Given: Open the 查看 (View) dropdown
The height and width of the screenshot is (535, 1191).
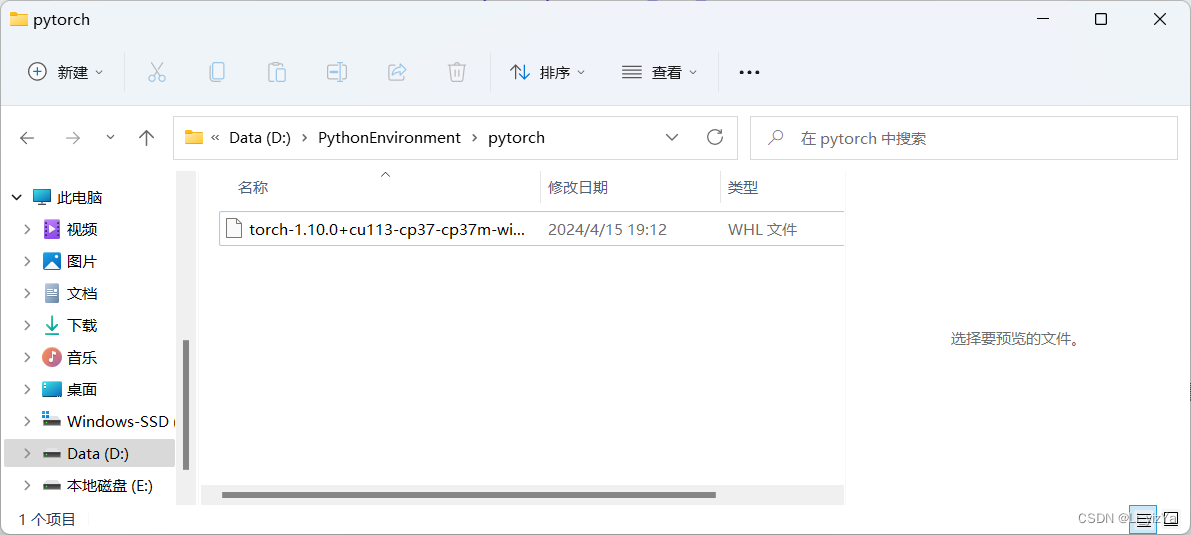Looking at the screenshot, I should coord(659,72).
